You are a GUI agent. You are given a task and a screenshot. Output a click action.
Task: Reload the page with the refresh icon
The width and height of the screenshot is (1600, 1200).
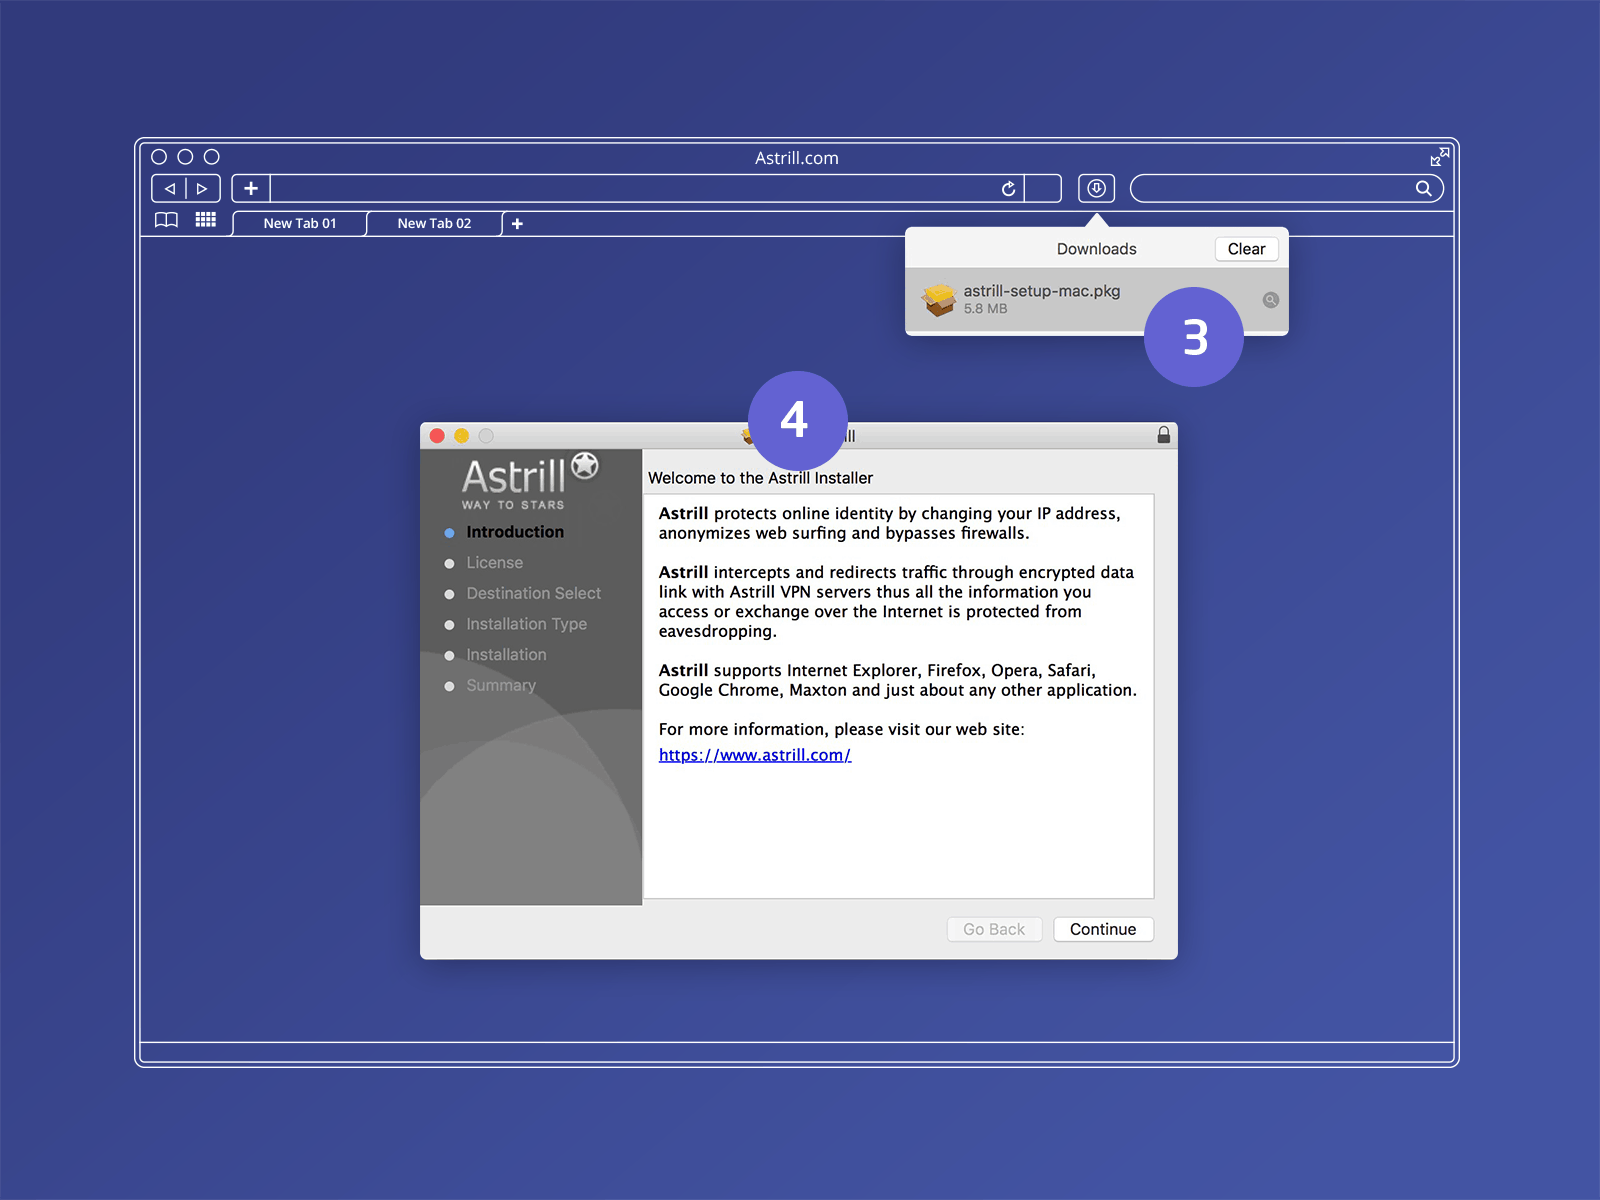(1009, 188)
